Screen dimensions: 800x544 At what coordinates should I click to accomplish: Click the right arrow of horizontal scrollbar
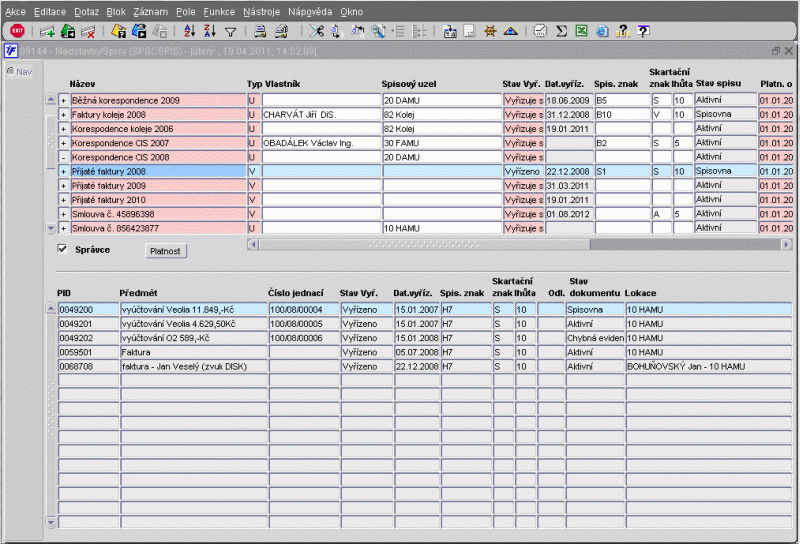tap(786, 244)
